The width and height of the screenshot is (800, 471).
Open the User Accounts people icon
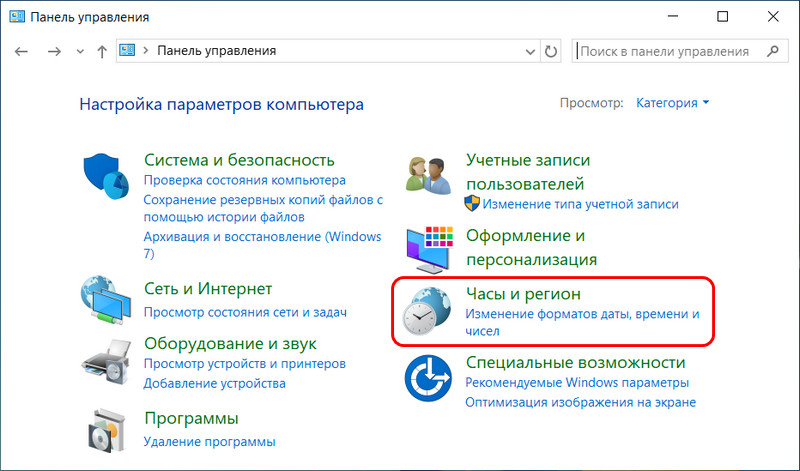[428, 176]
